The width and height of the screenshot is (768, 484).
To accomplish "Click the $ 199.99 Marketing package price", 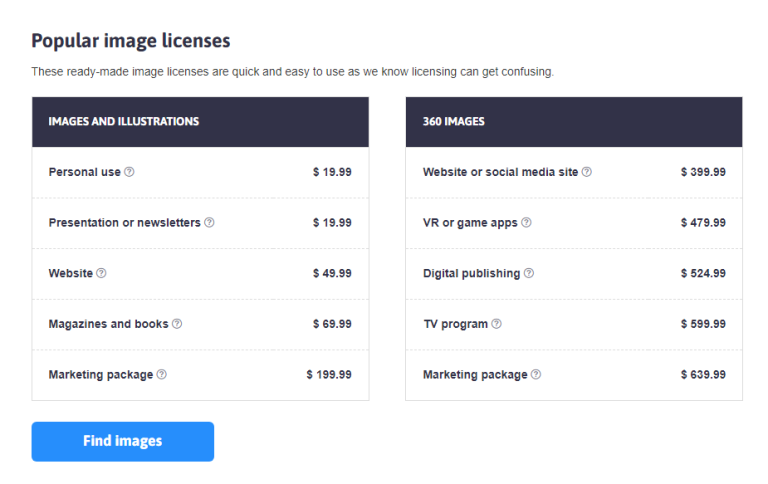I will (x=329, y=375).
